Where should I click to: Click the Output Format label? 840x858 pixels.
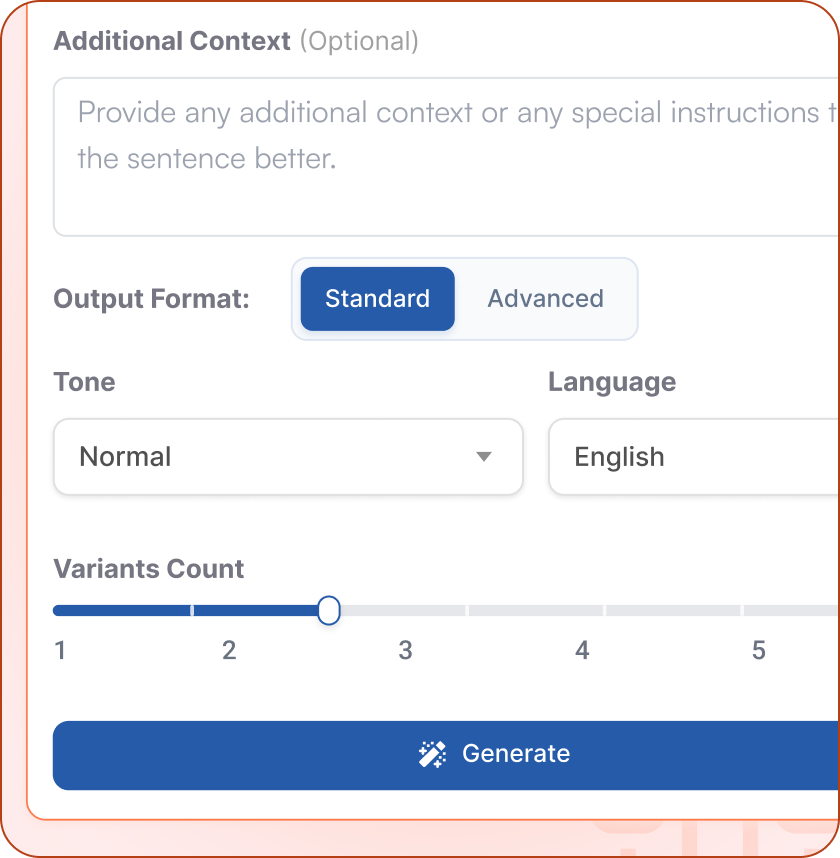pos(151,298)
